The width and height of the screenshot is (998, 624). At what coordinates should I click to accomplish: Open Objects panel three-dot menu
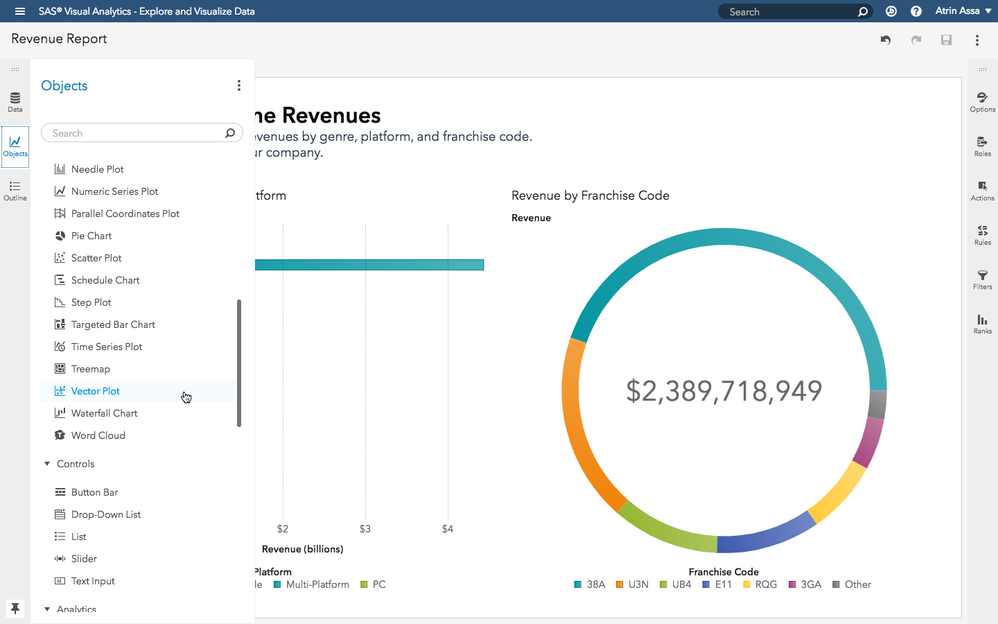coord(239,86)
